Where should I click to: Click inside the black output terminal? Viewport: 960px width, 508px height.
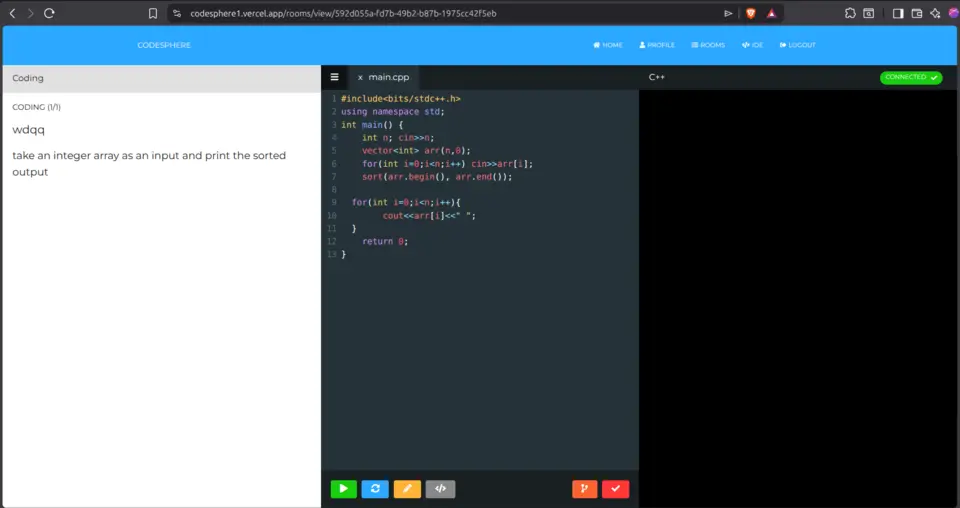799,299
